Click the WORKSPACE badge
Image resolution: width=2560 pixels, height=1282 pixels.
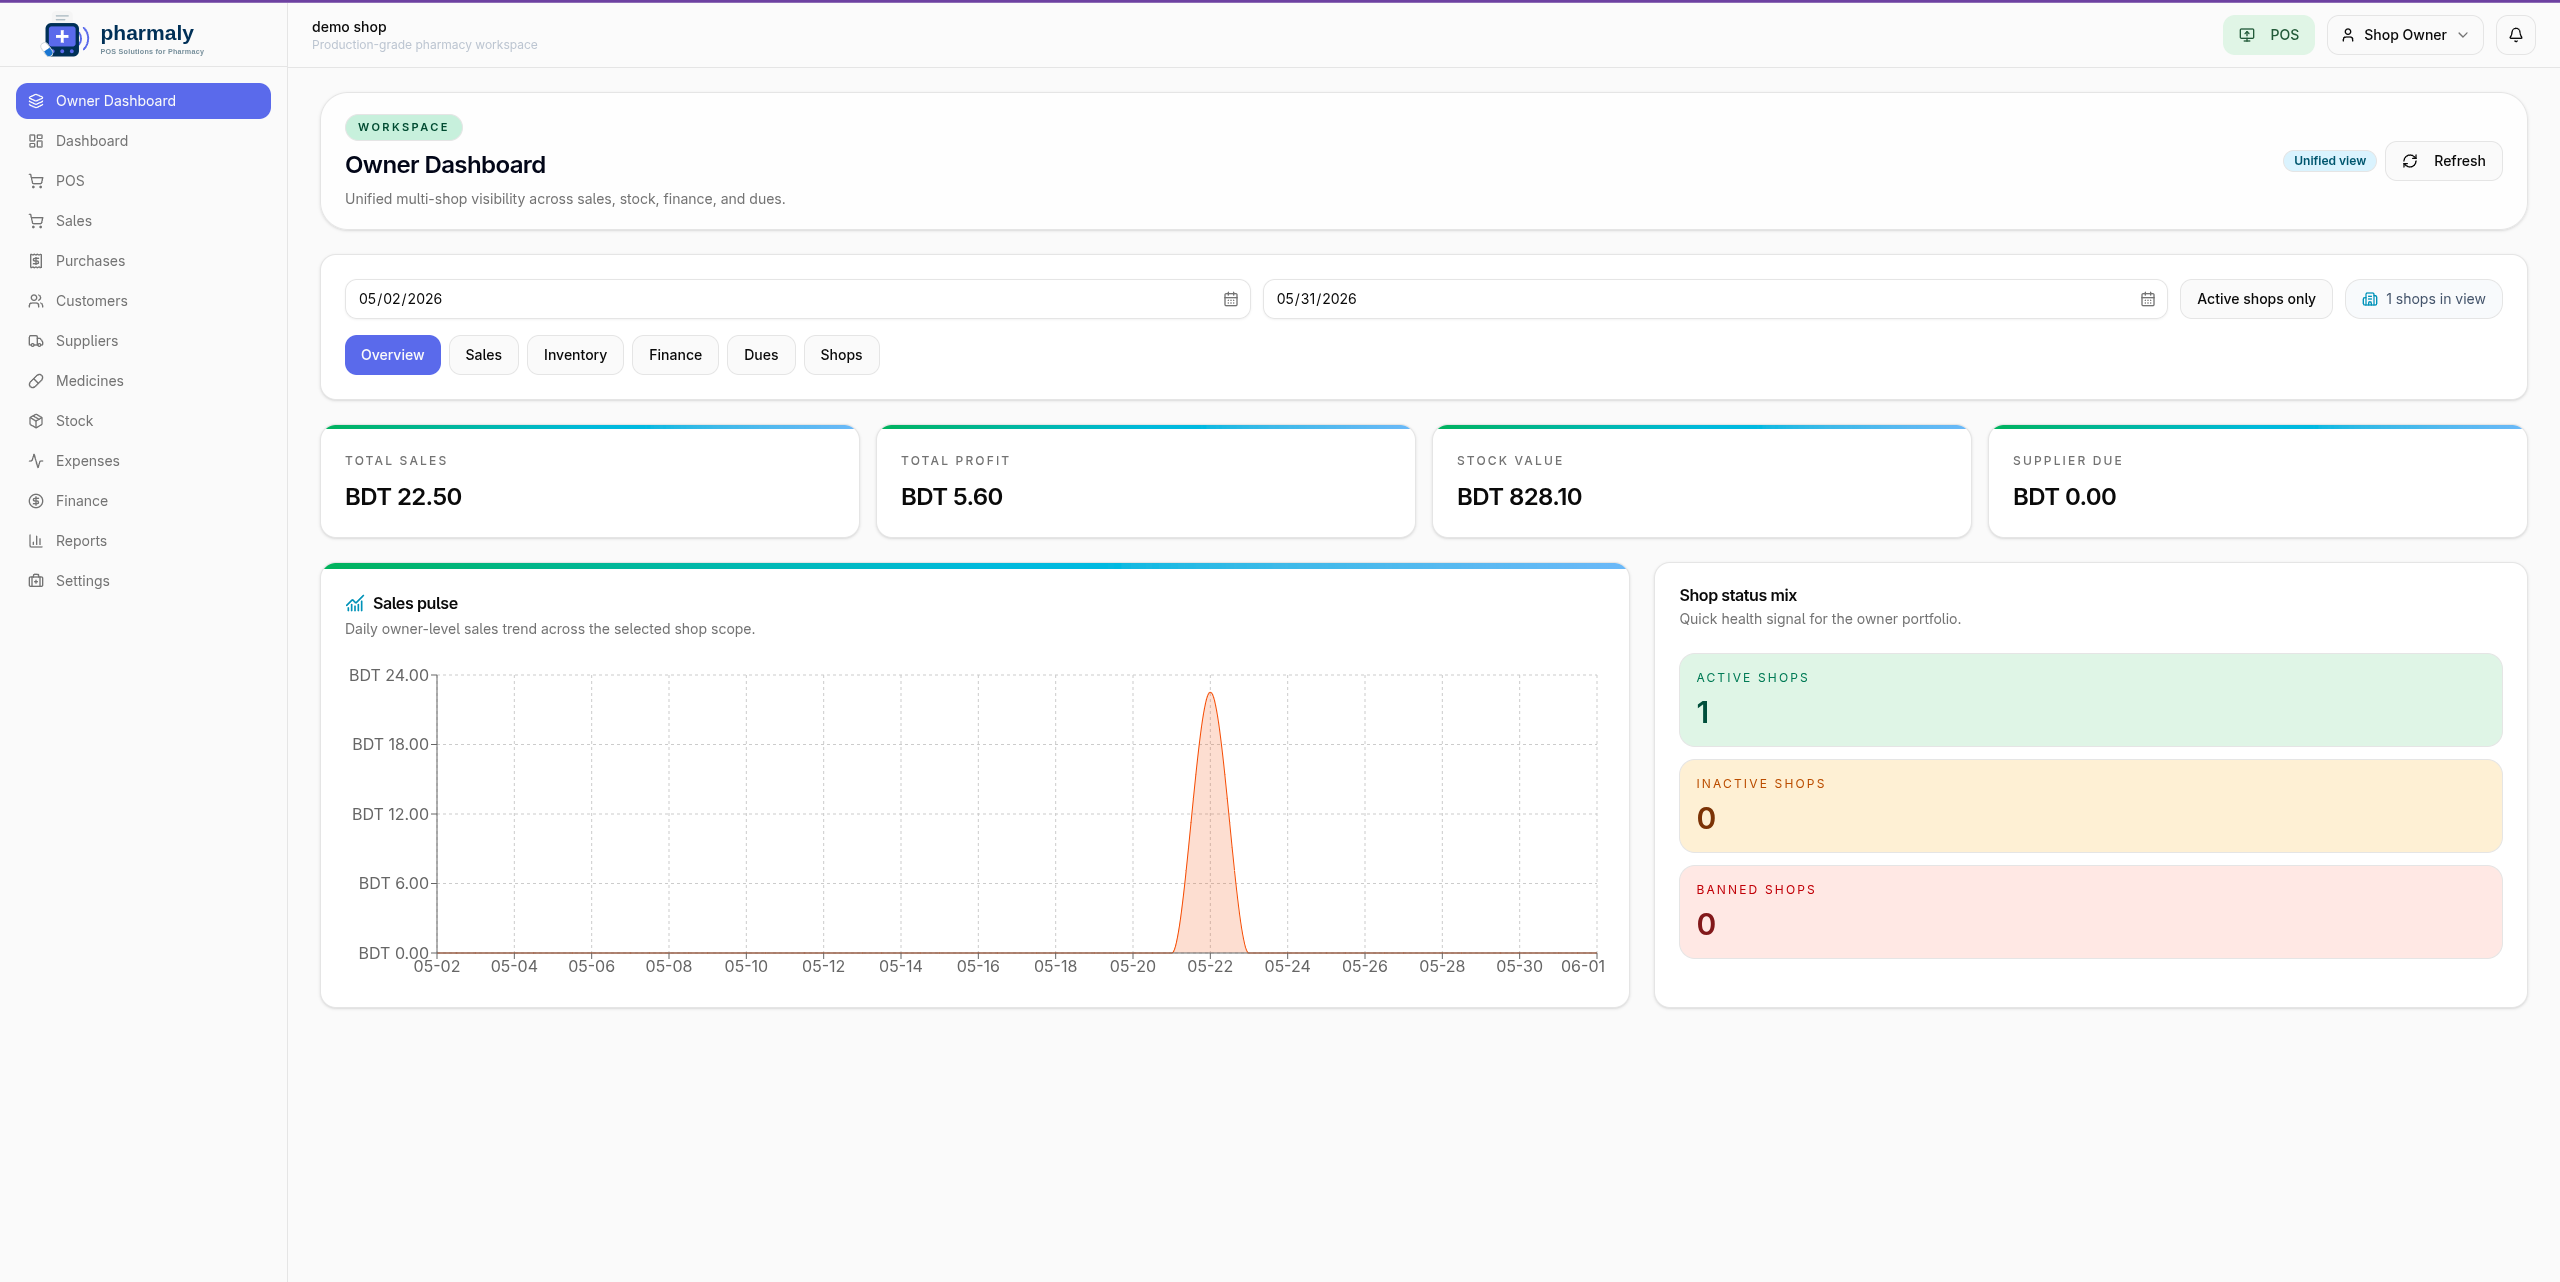point(404,127)
